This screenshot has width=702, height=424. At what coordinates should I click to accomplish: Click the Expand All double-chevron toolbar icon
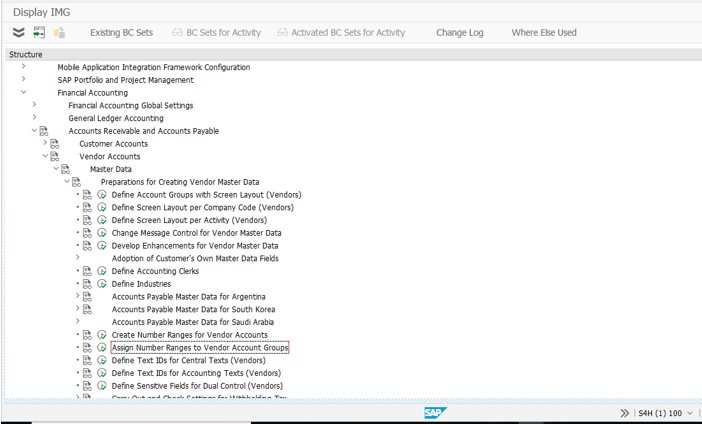click(18, 32)
